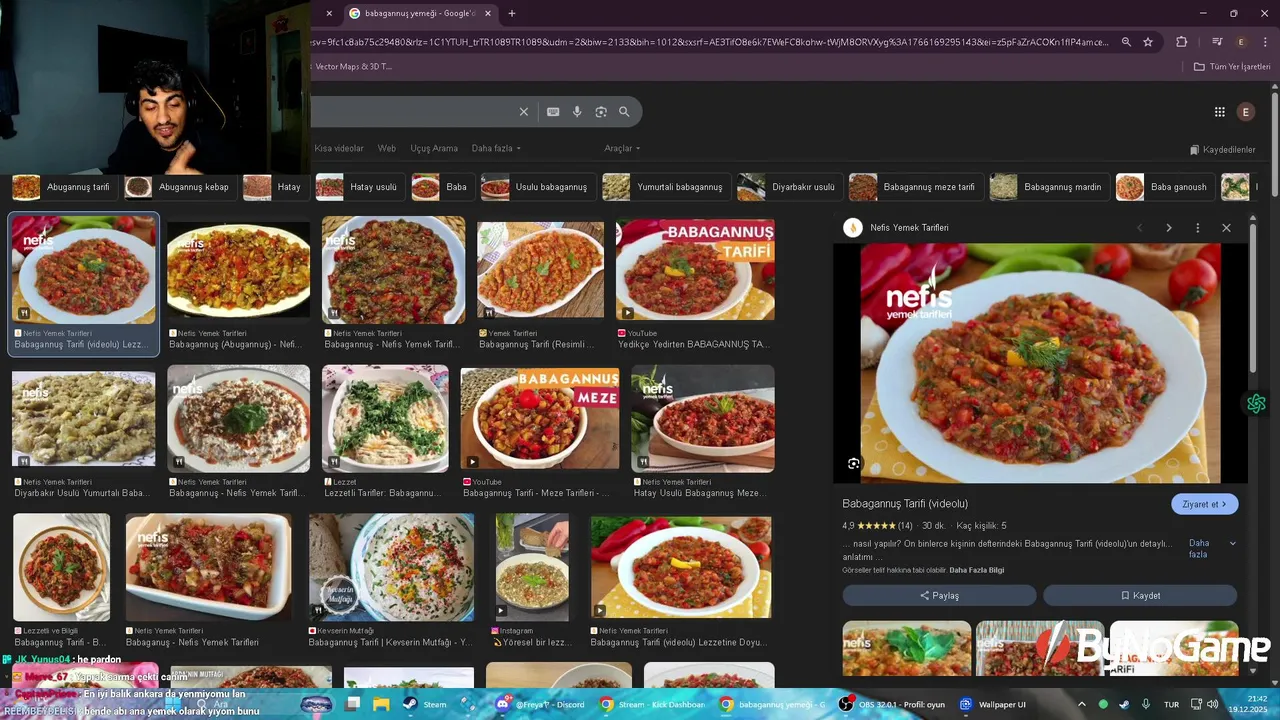
Task: Open Hatay Usulü Babagannuş Meze thumbnail
Action: [x=703, y=418]
